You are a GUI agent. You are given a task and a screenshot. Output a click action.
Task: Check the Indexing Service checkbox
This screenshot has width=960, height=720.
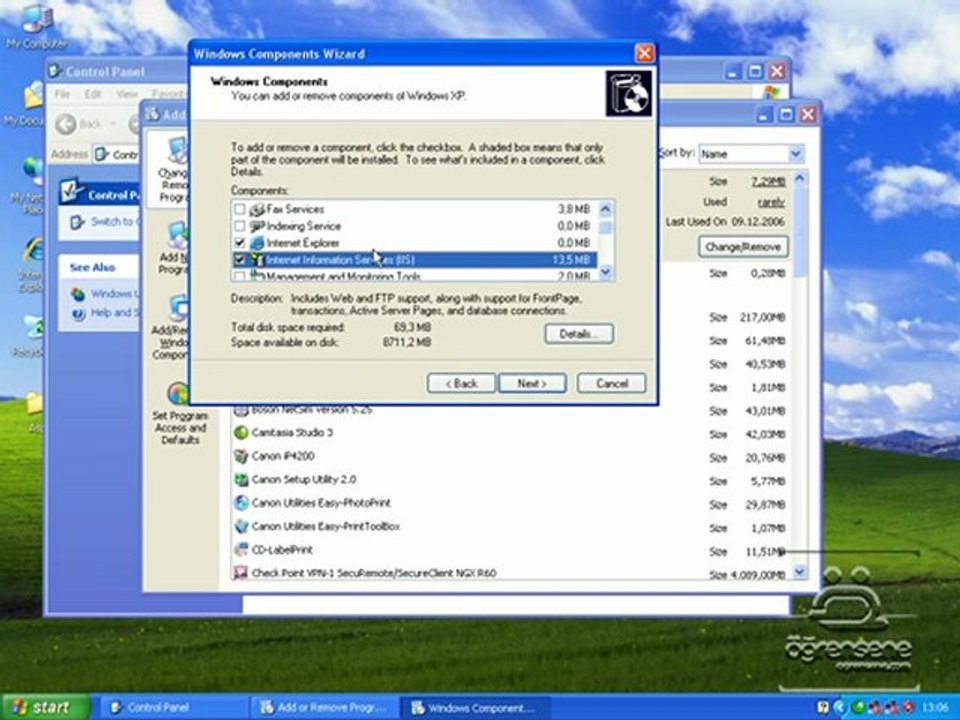pyautogui.click(x=239, y=226)
